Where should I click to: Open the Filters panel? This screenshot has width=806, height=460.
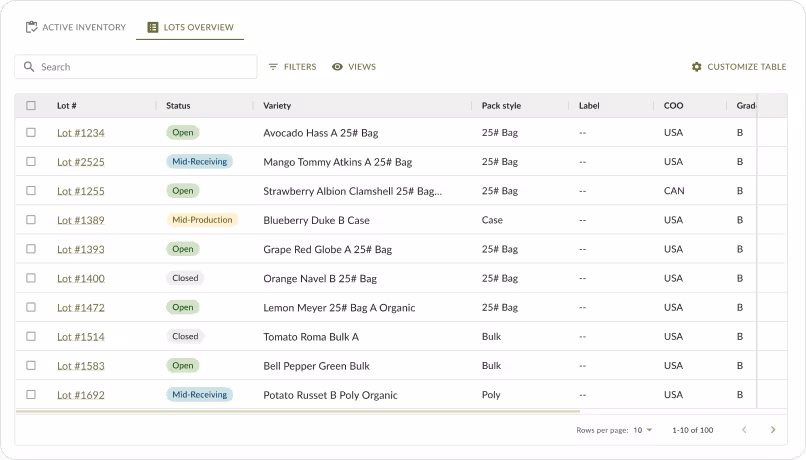[292, 67]
